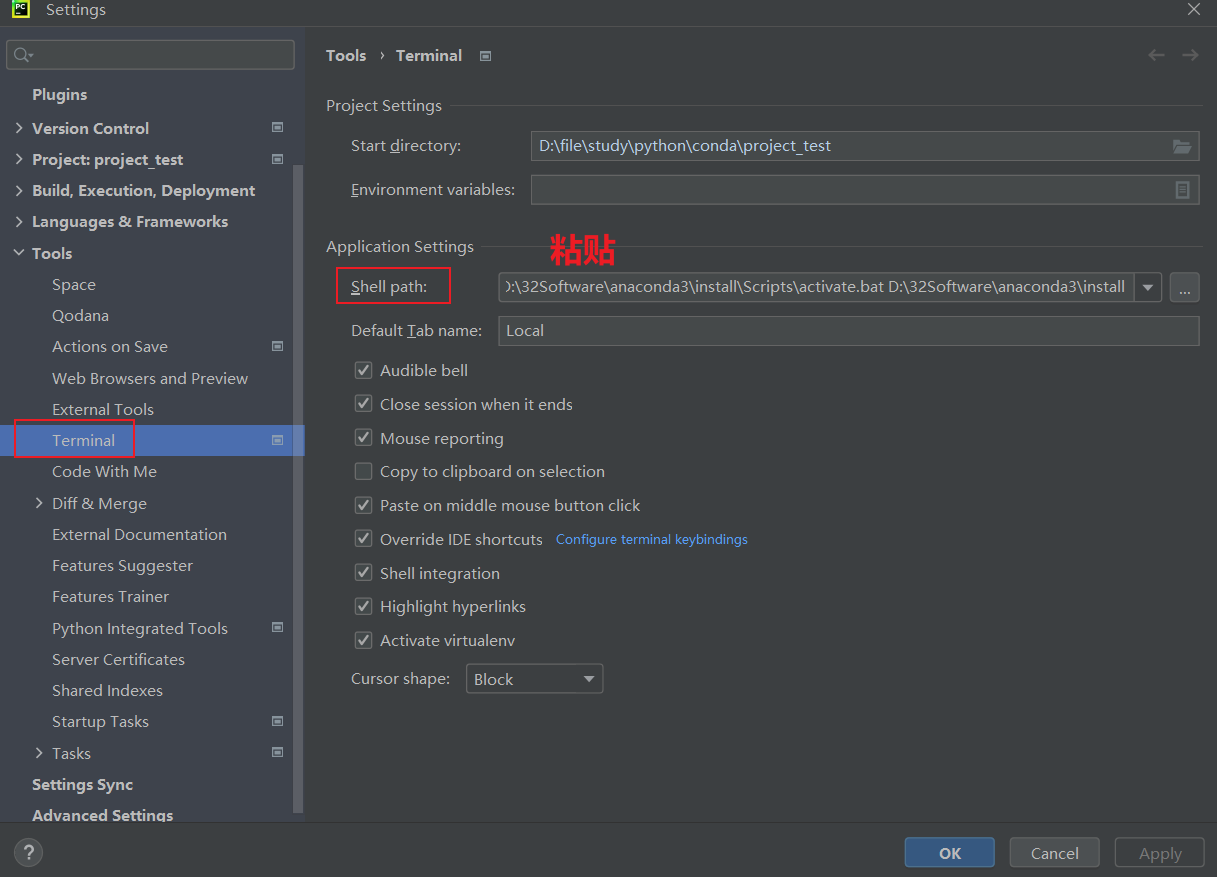Select the Plugins settings page

59,94
